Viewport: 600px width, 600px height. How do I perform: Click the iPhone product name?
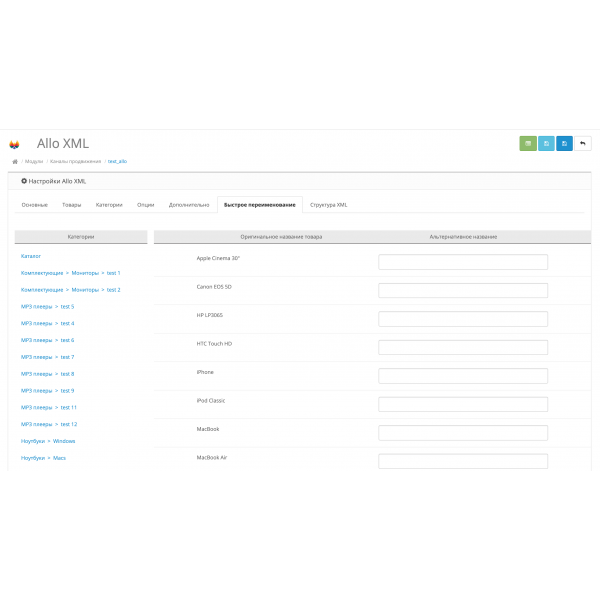pos(205,372)
